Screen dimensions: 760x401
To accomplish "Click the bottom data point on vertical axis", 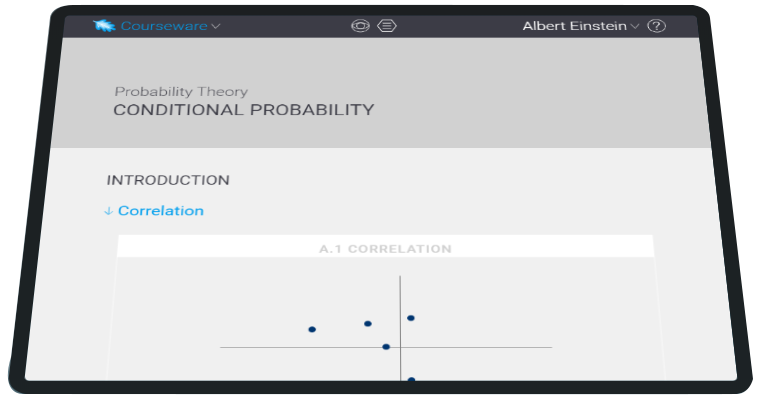I will 411,379.
